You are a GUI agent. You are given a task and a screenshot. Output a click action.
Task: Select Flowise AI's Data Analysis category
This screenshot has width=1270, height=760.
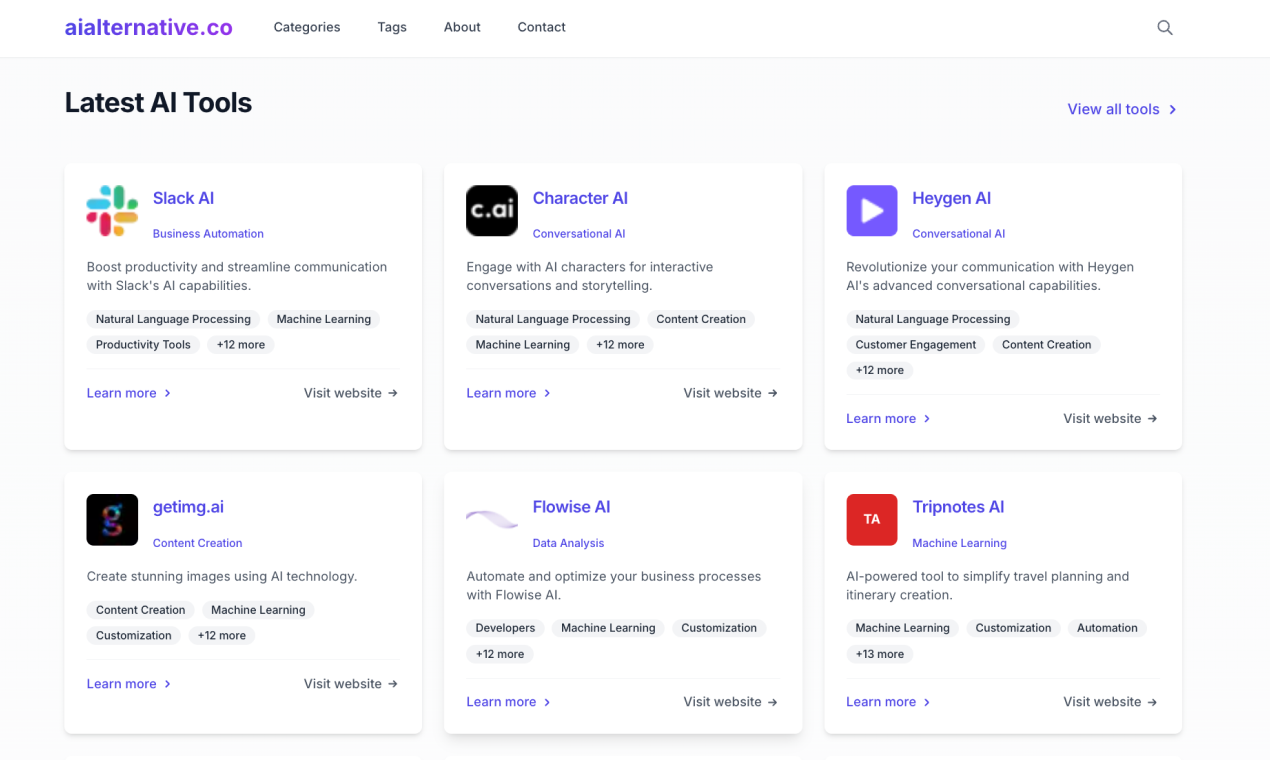coord(568,543)
